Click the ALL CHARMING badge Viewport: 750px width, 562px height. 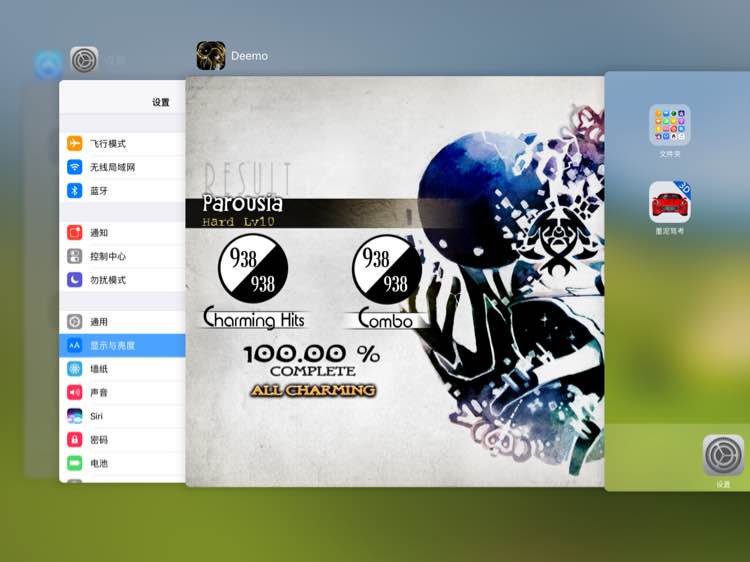[x=313, y=391]
